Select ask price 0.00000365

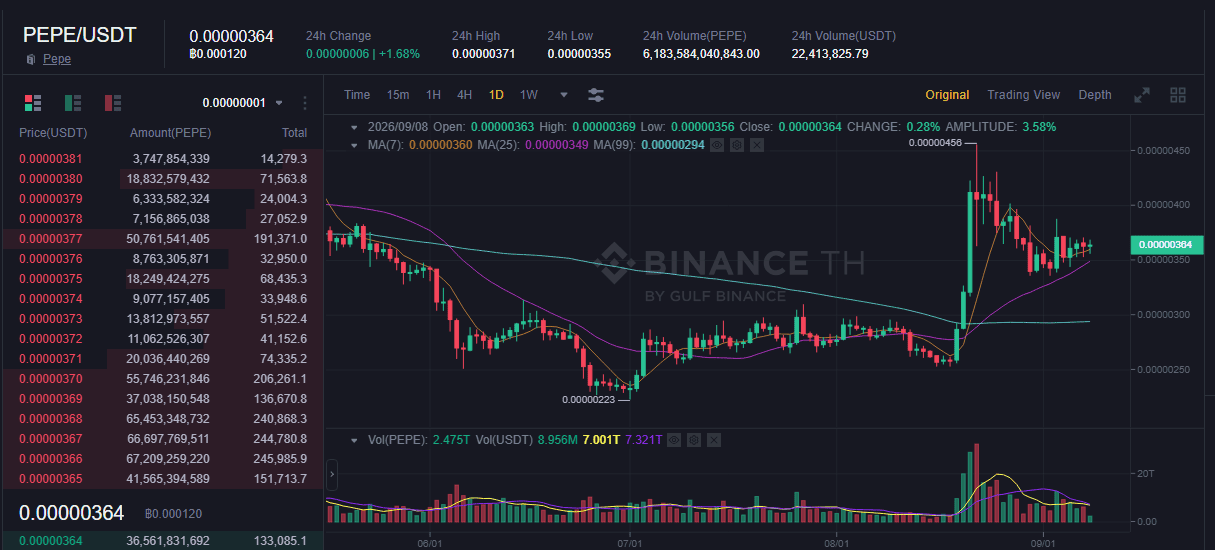click(x=51, y=478)
